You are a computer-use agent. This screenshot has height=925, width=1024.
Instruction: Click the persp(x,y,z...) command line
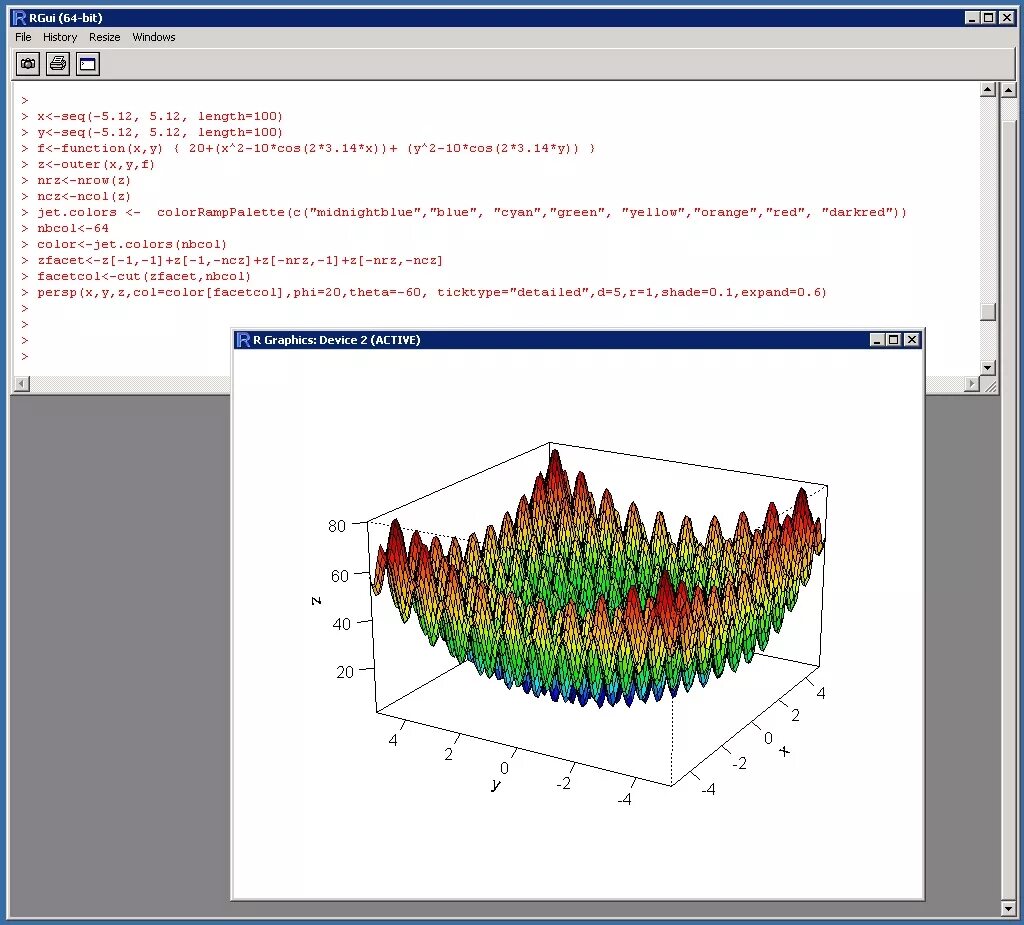pyautogui.click(x=432, y=292)
